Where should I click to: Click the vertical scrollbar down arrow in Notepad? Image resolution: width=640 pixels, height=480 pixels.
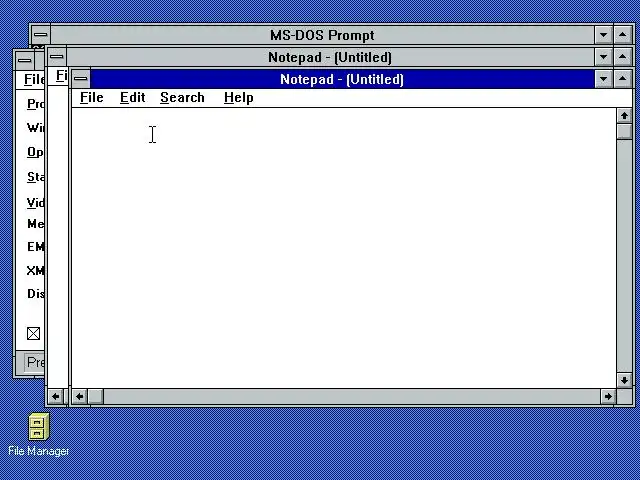(624, 380)
